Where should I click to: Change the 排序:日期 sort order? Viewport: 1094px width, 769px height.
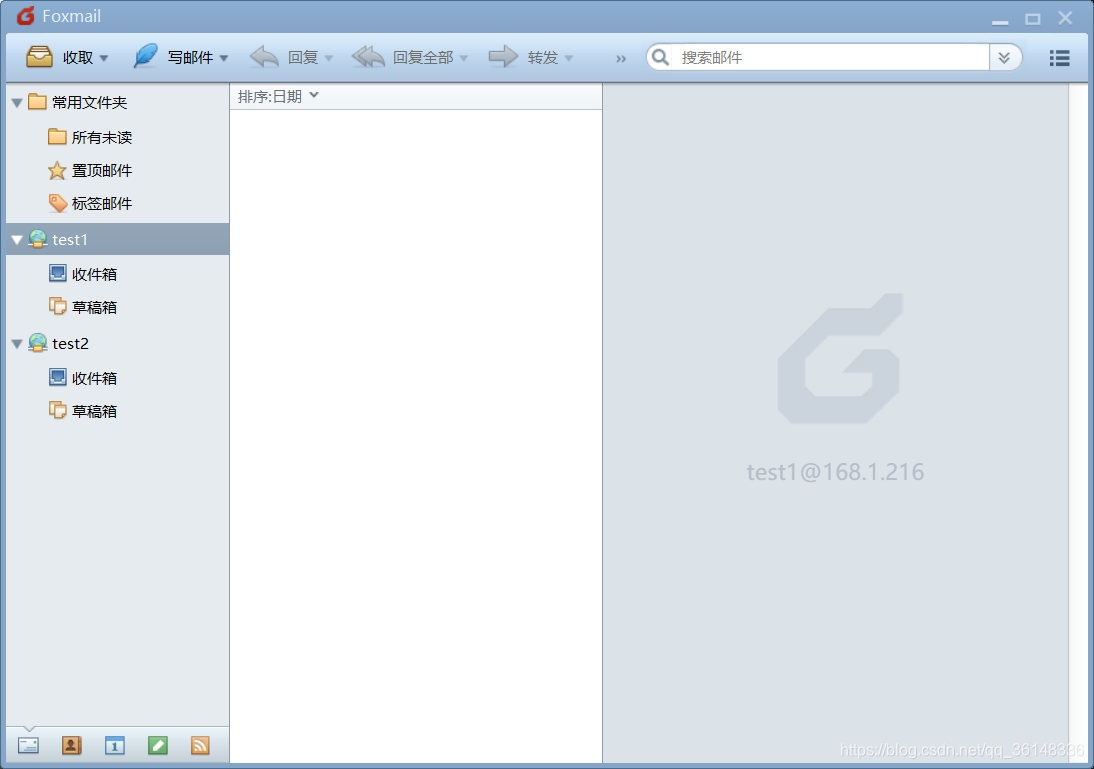click(278, 96)
